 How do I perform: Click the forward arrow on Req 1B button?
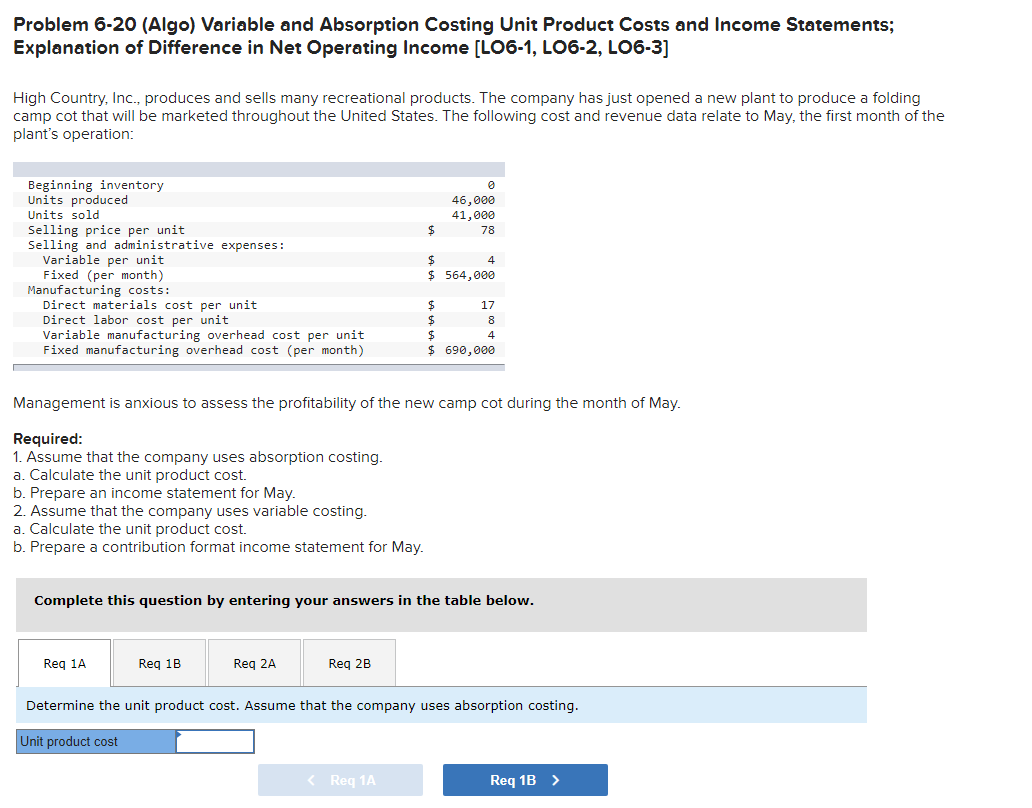(x=557, y=780)
